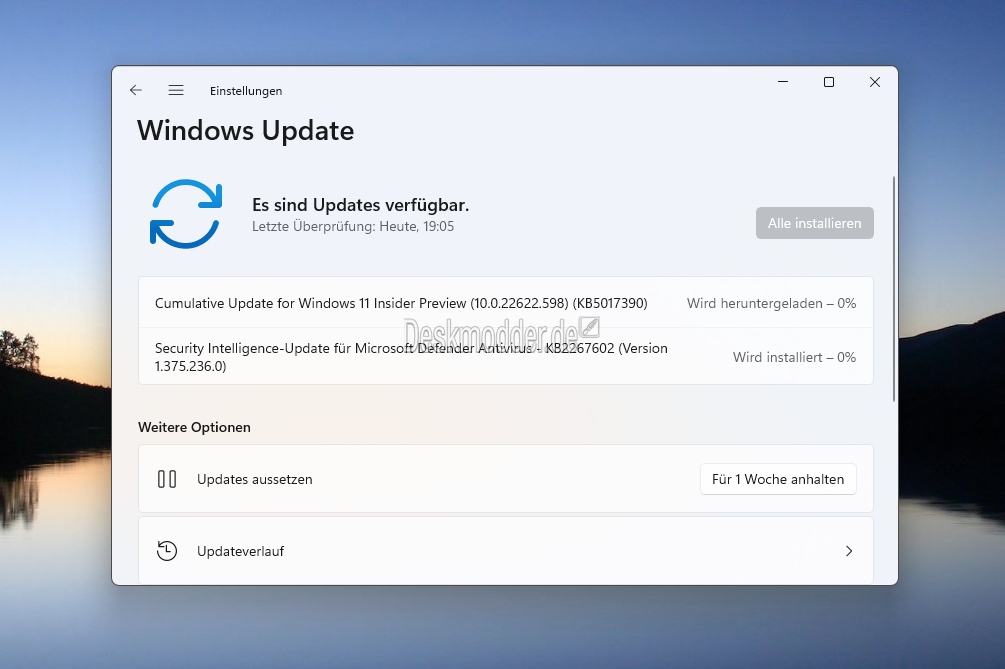The width and height of the screenshot is (1005, 669).
Task: Click the Weitere Optionen heading
Action: pyautogui.click(x=194, y=427)
